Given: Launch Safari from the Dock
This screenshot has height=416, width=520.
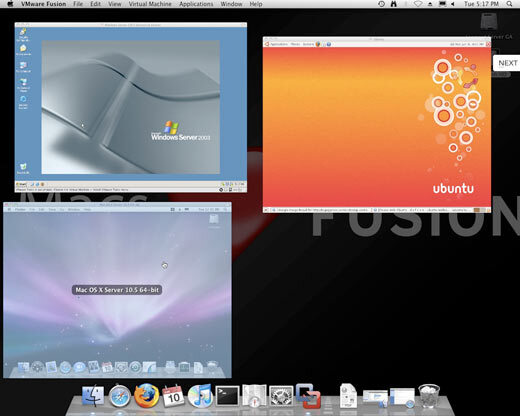Looking at the screenshot, I should pos(120,396).
